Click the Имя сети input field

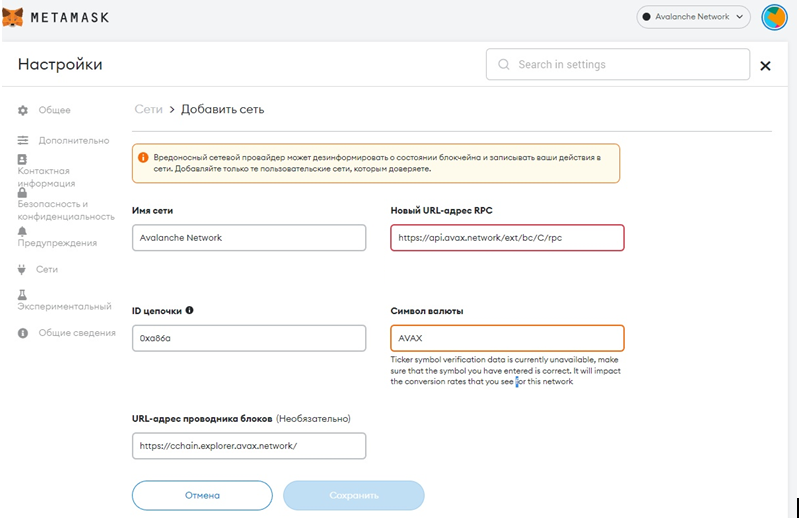tap(249, 238)
